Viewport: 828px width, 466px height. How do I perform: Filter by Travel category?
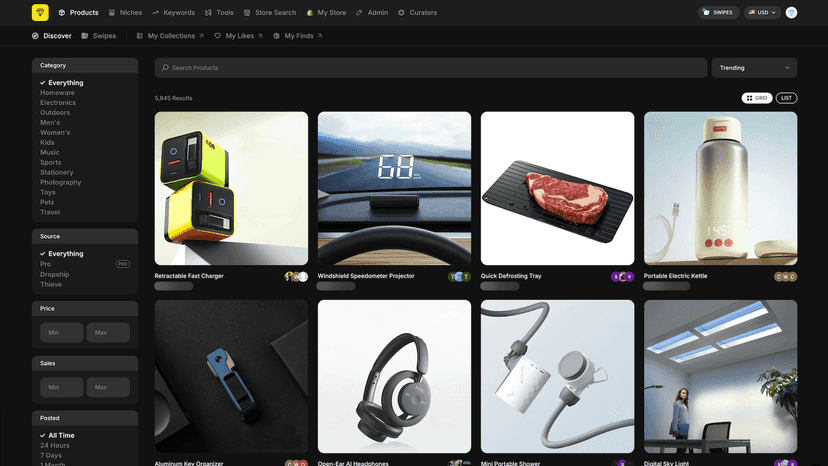50,212
